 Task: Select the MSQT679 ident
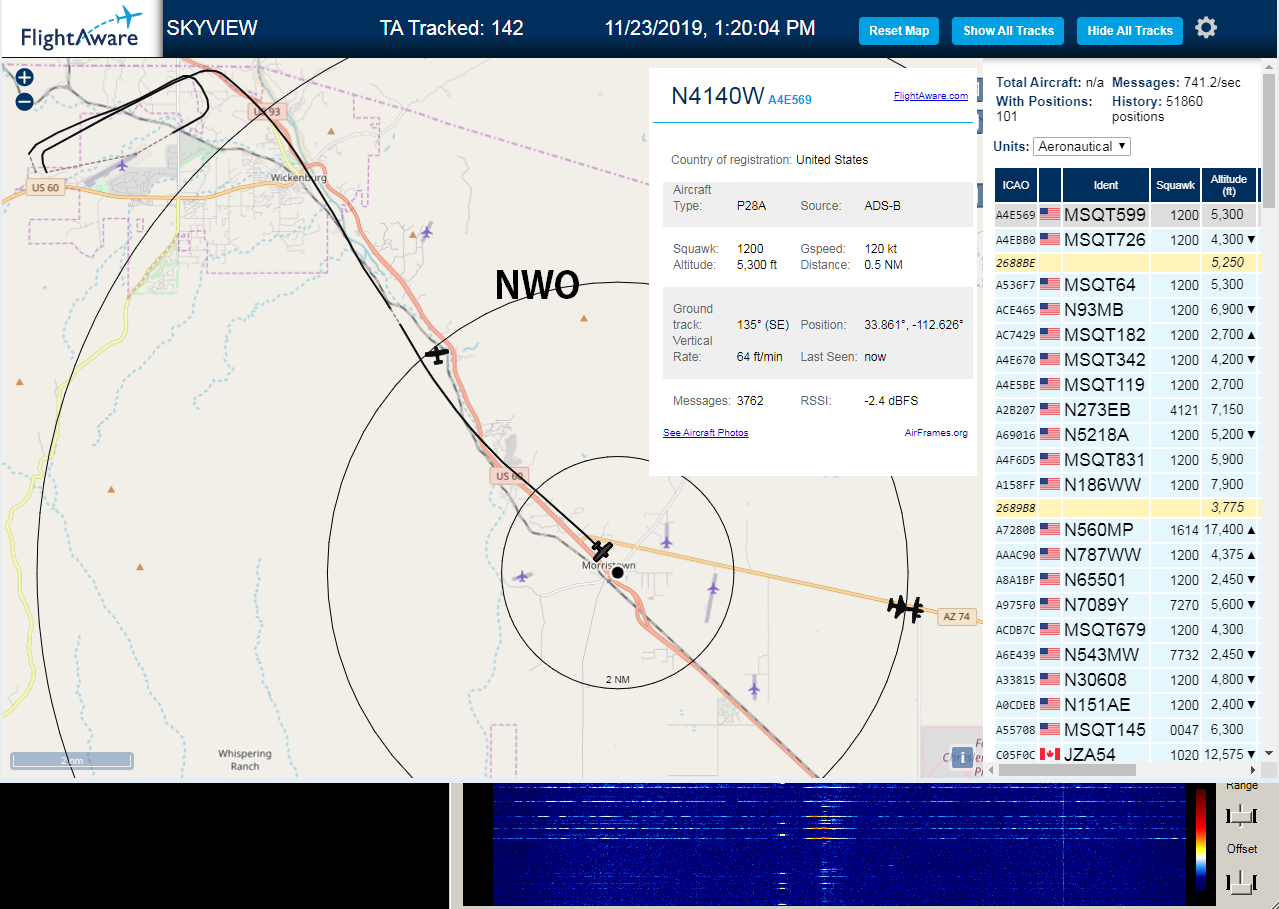pyautogui.click(x=1105, y=630)
